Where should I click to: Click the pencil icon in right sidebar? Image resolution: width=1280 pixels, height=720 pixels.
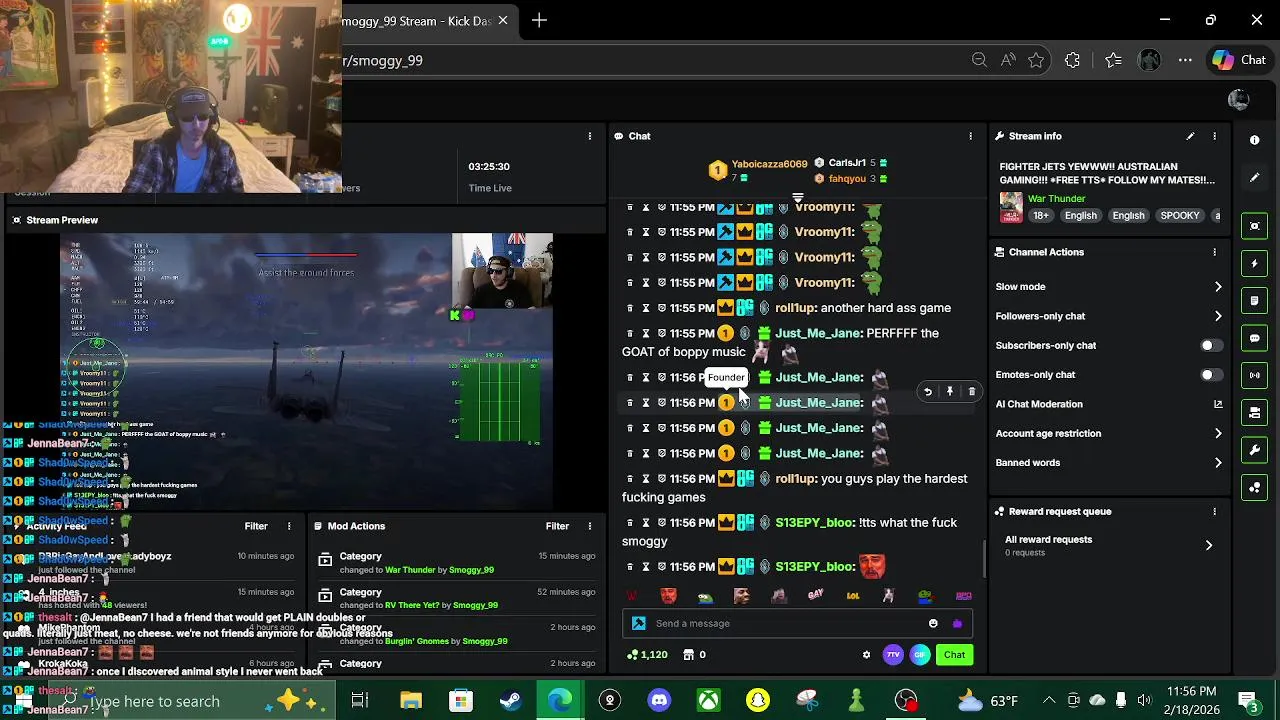click(1255, 178)
